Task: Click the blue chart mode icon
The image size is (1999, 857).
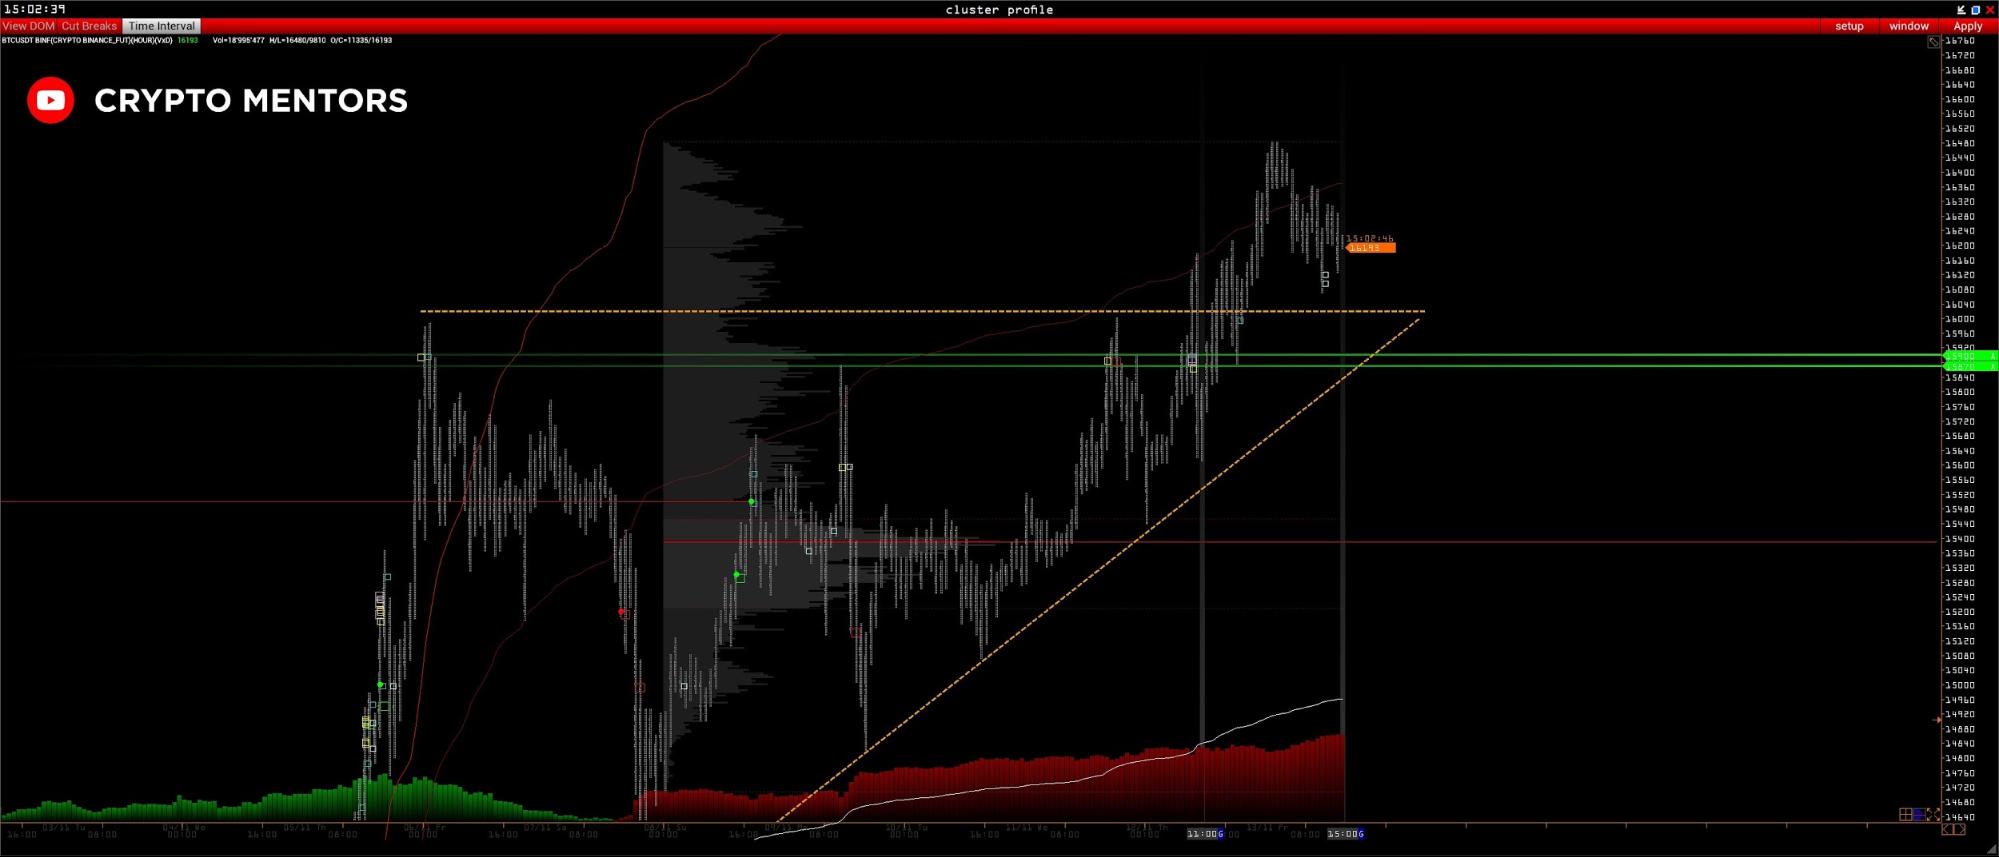Action: [1919, 815]
